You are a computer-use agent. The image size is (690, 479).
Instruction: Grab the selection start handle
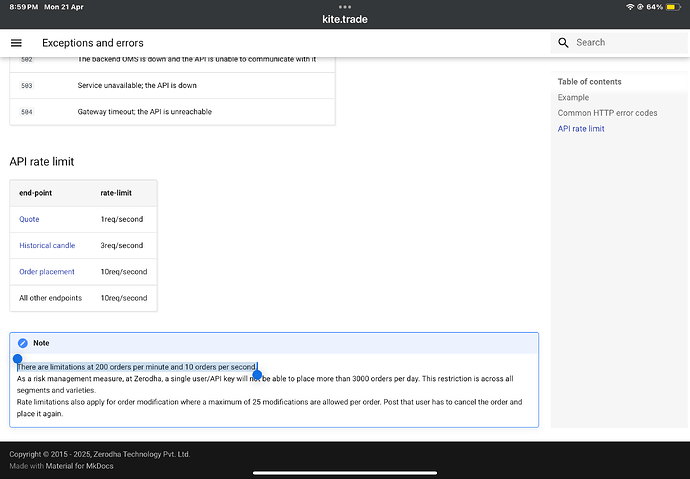tap(18, 359)
